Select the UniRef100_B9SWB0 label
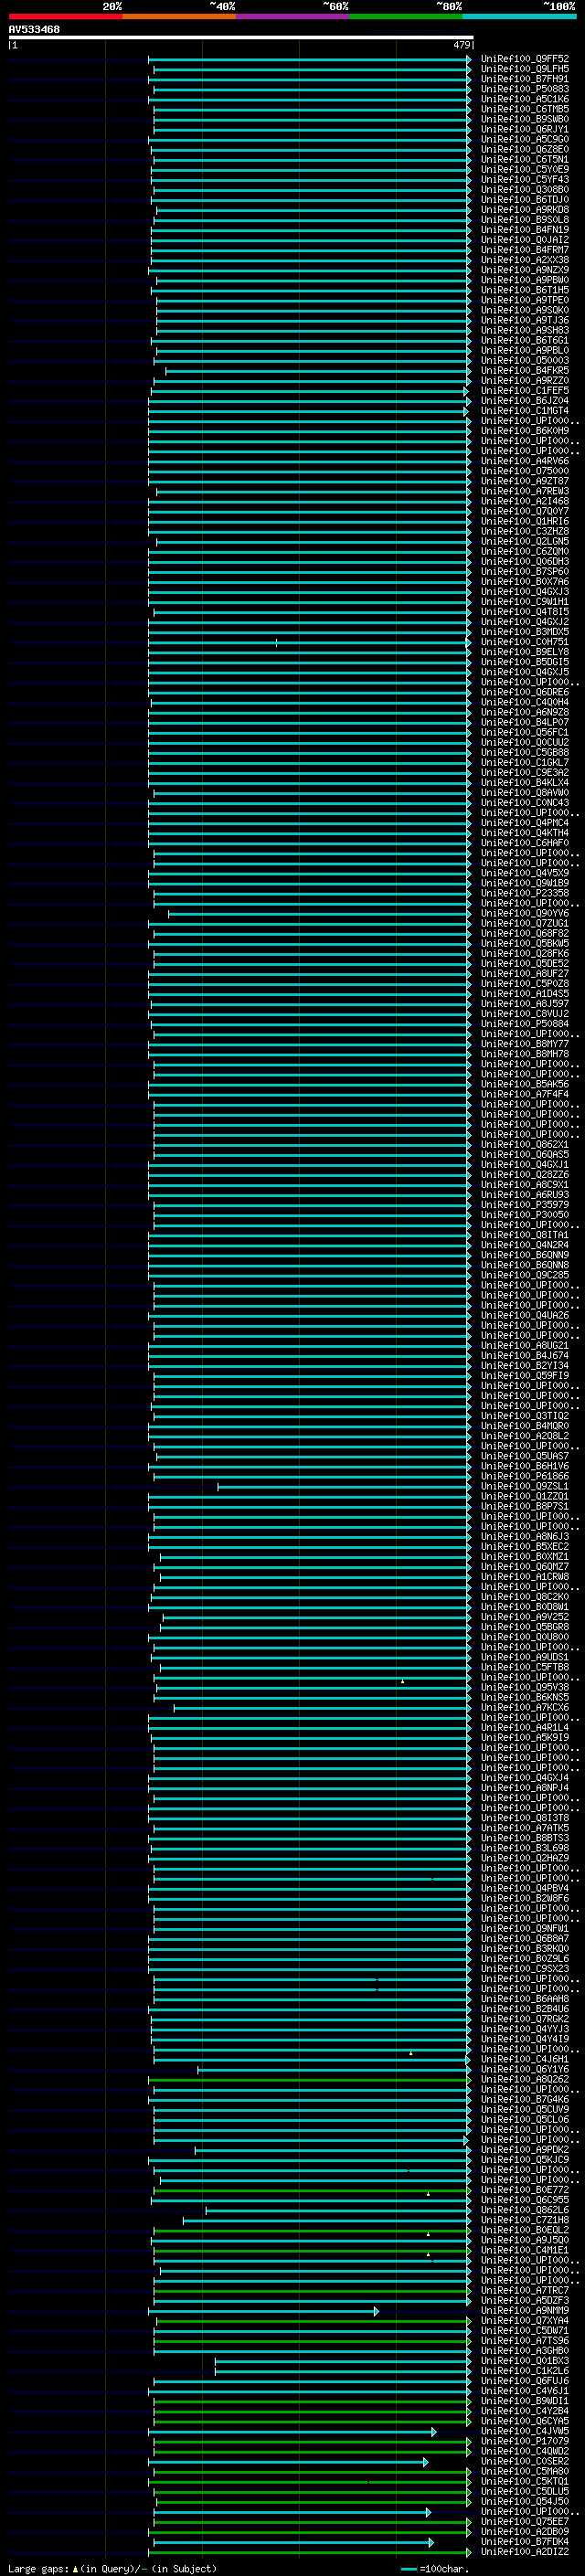Screen dimensions: 585x2576 click(525, 119)
